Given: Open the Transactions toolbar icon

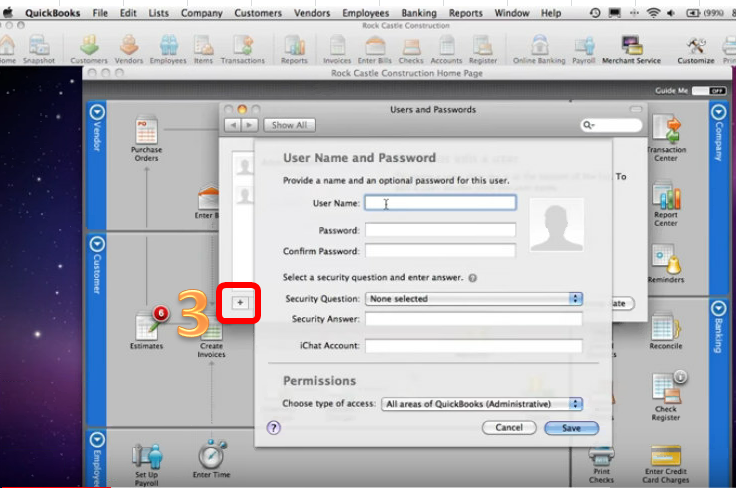Looking at the screenshot, I should tap(243, 49).
